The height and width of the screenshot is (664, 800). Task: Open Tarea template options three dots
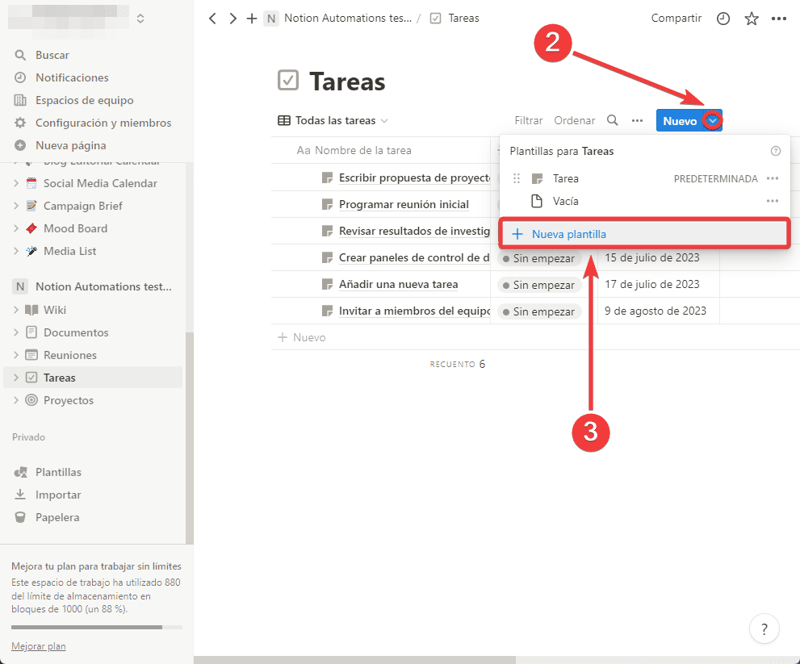click(772, 179)
